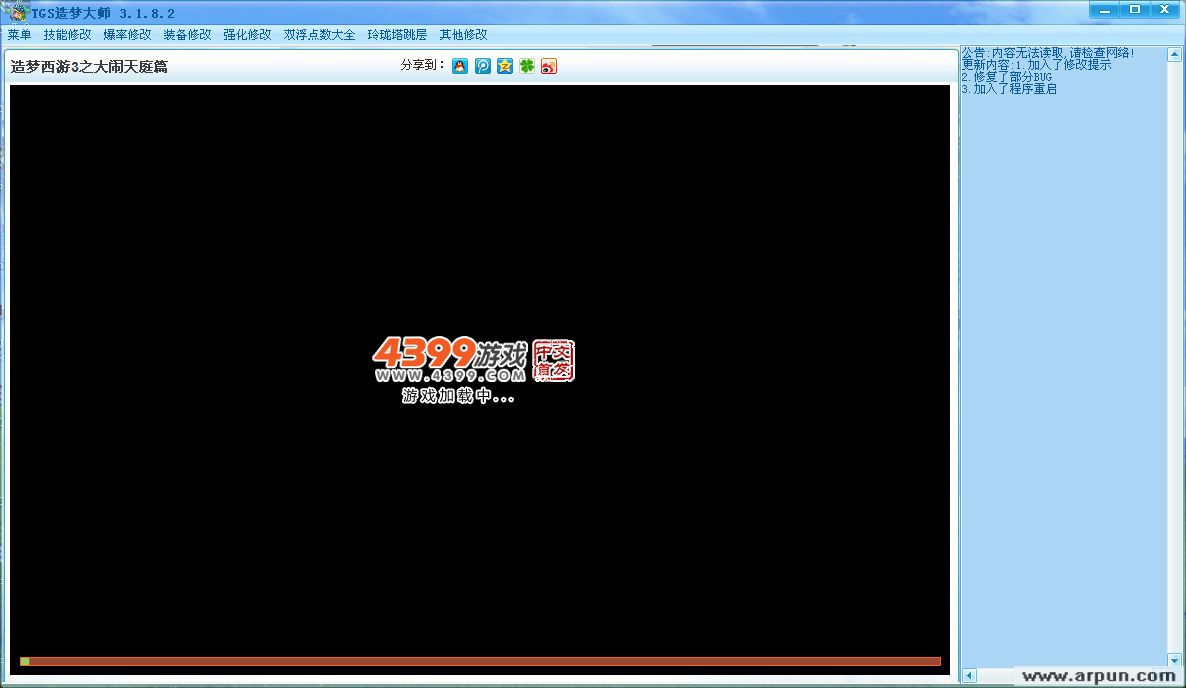
Task: Open the 双浮点数大全 menu
Action: click(x=319, y=35)
